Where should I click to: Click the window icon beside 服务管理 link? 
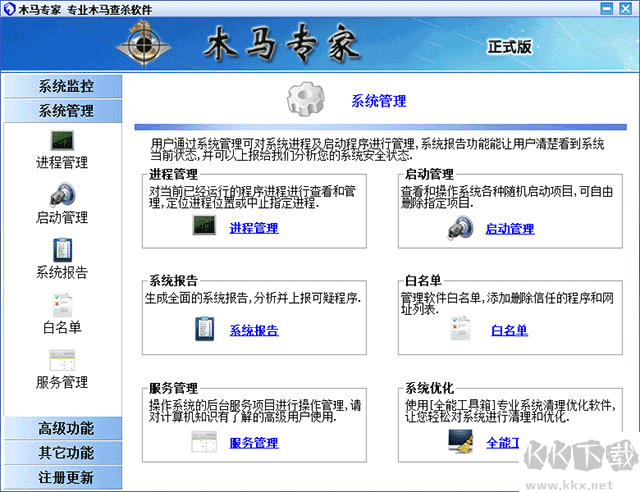[204, 441]
